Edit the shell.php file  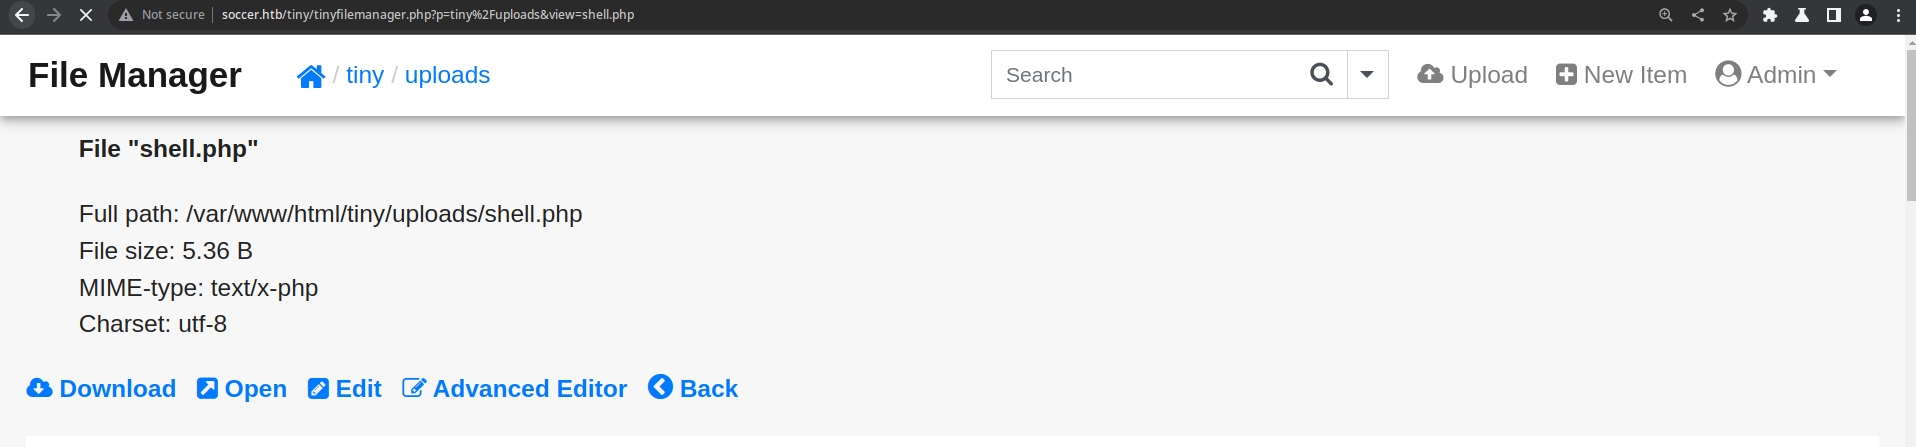345,388
